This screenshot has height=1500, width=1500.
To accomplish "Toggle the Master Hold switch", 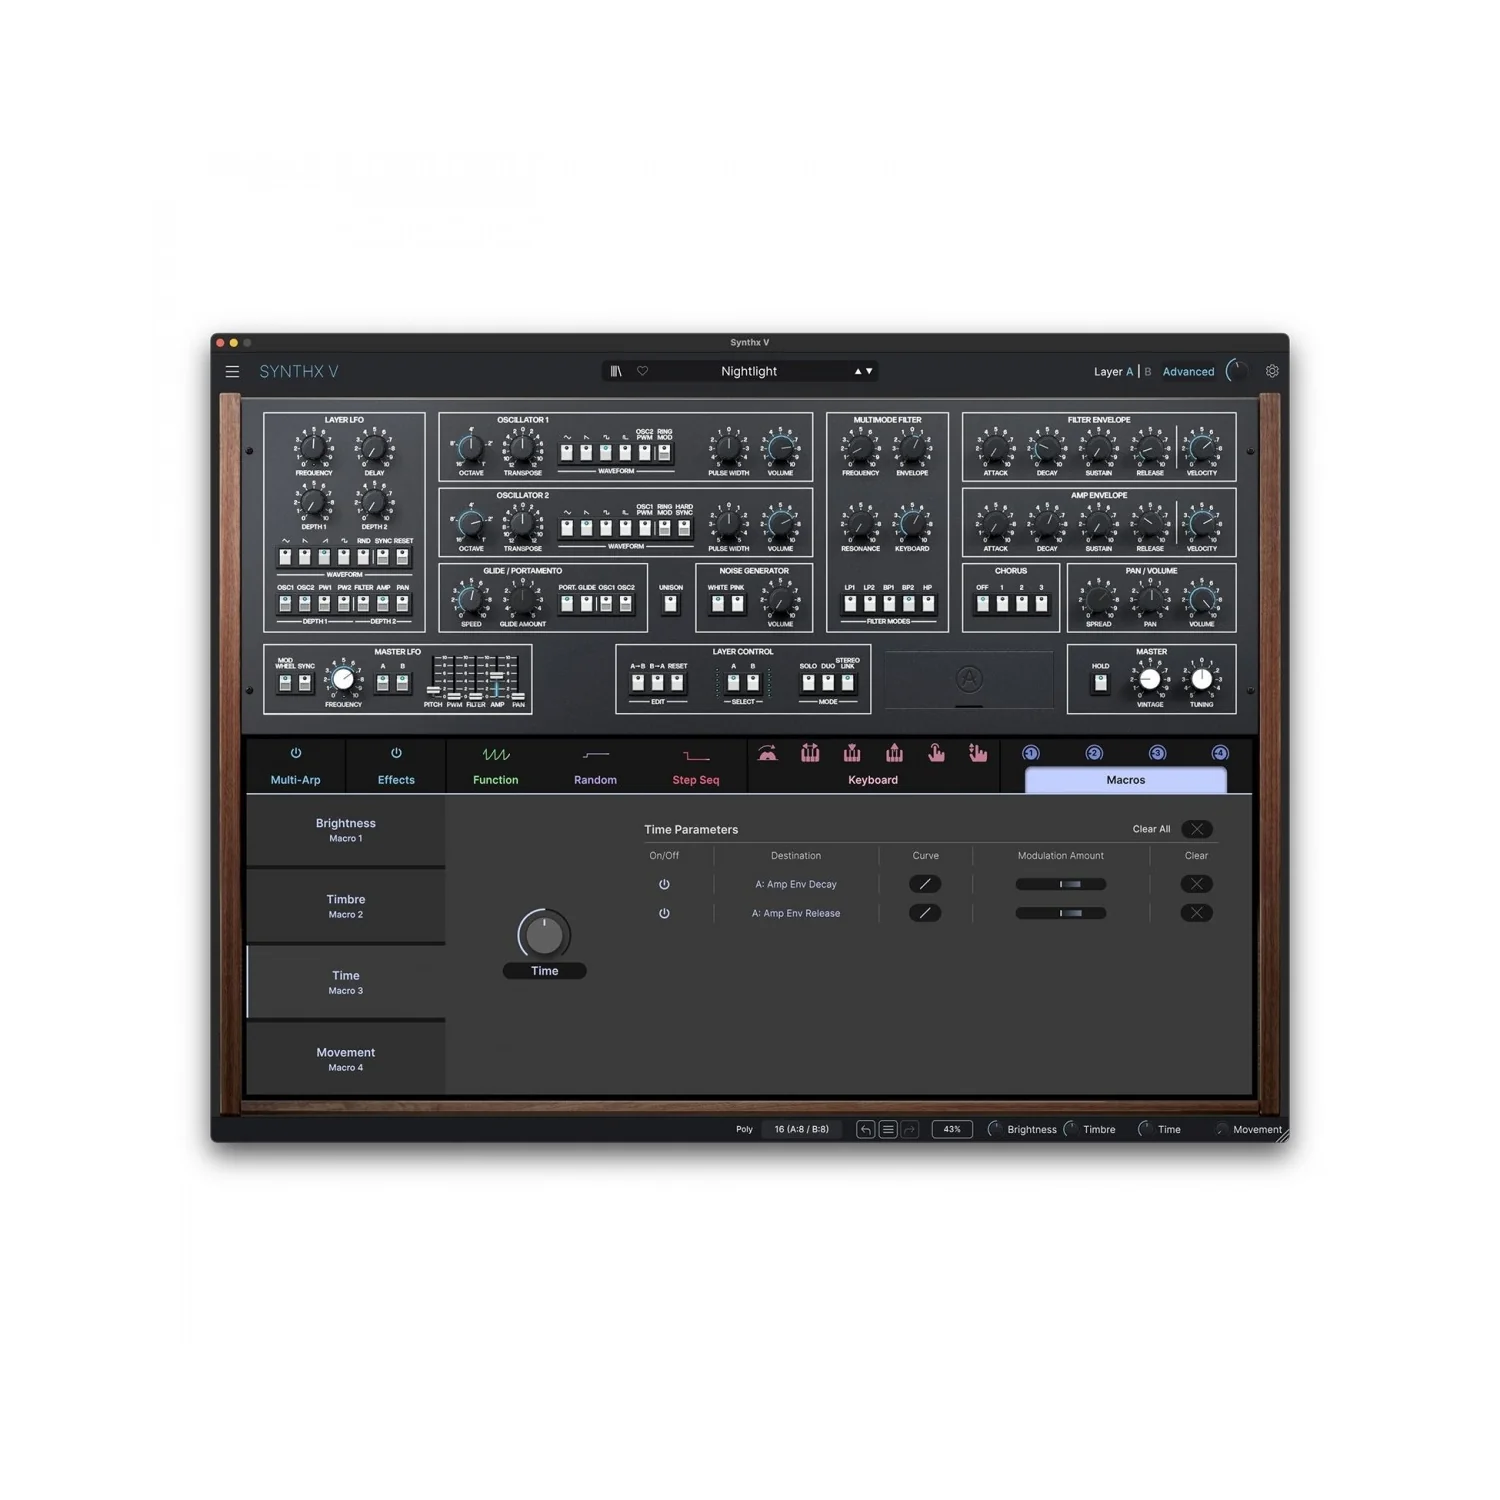I will click(1101, 682).
